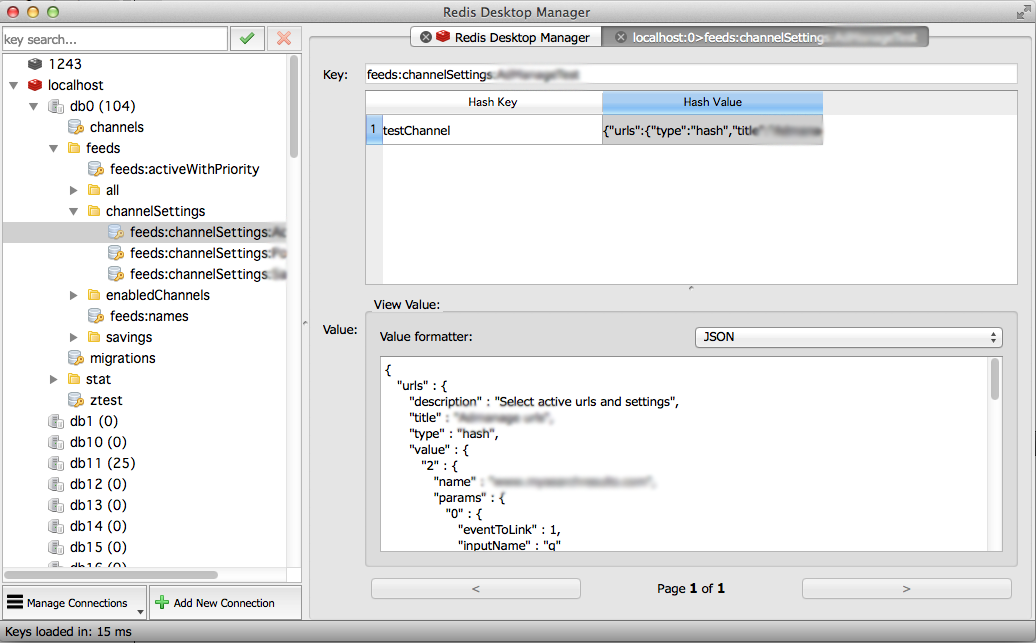This screenshot has width=1036, height=643.
Task: Collapse the channelSettings folder
Action: (x=74, y=211)
